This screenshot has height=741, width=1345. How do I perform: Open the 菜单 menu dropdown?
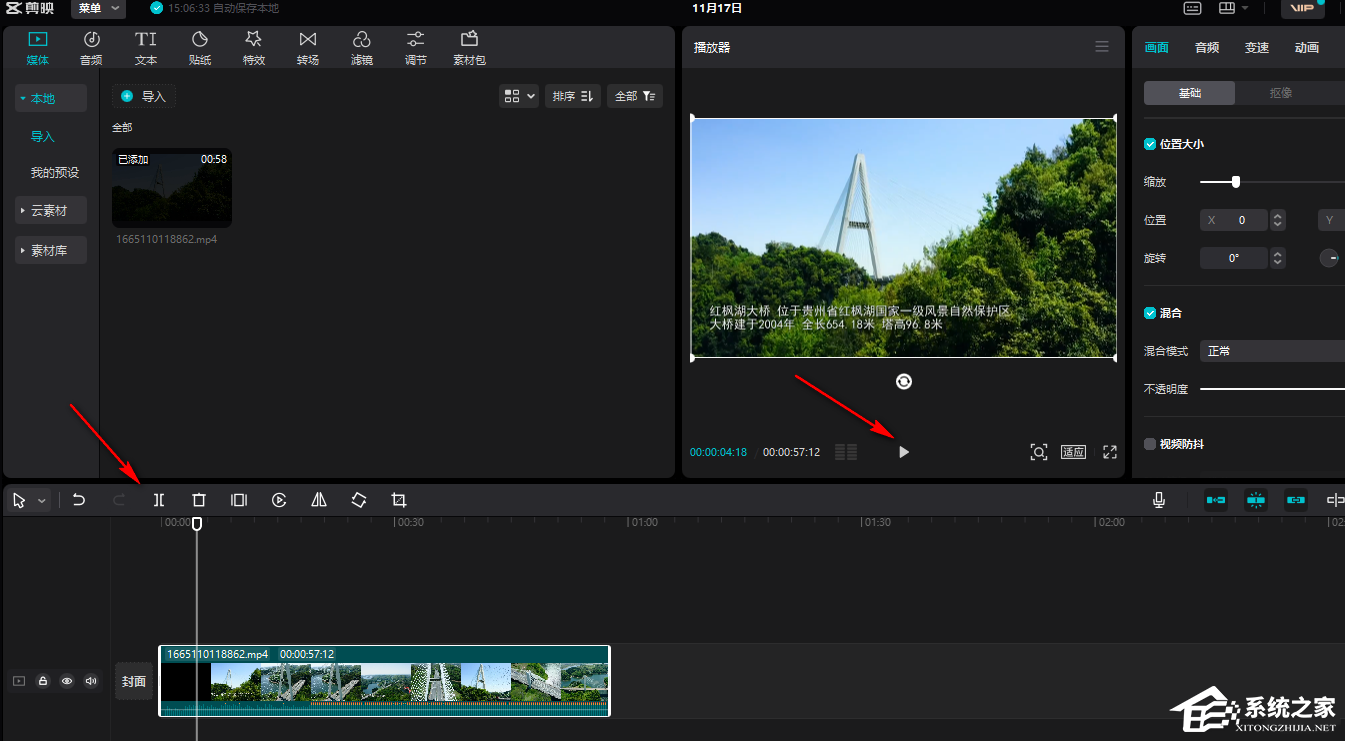[x=98, y=9]
